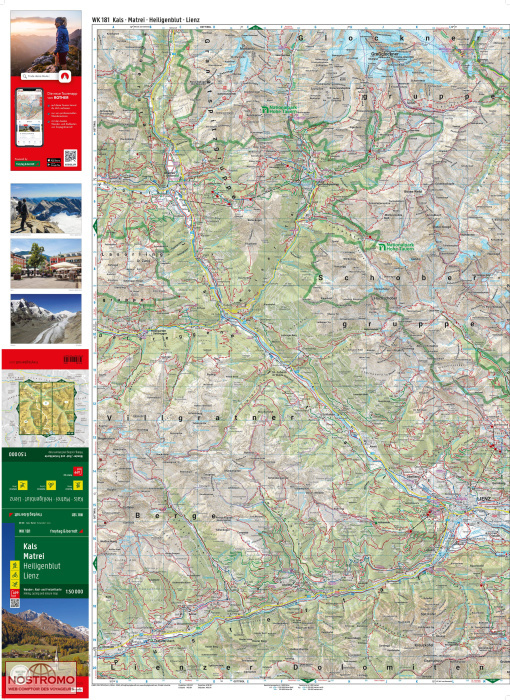Click the hiker on summit thumbnail photo
Screen dimensions: 510x700
tap(46, 209)
